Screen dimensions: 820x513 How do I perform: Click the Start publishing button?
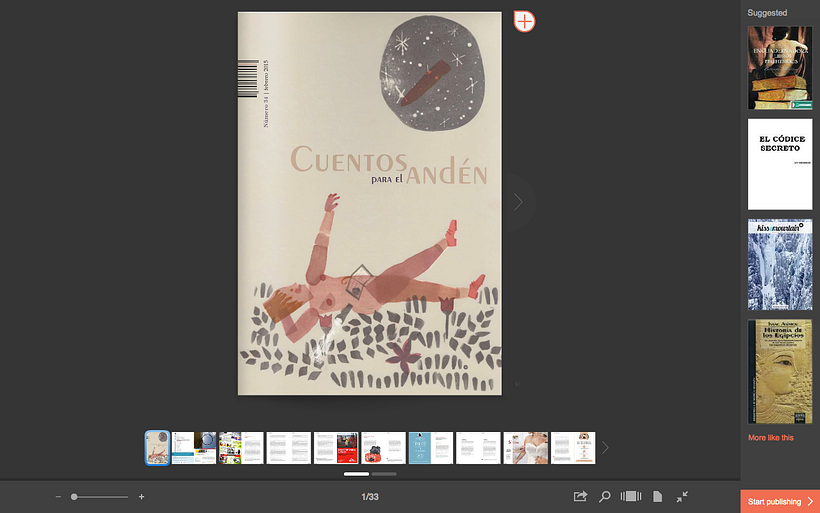pyautogui.click(x=780, y=501)
